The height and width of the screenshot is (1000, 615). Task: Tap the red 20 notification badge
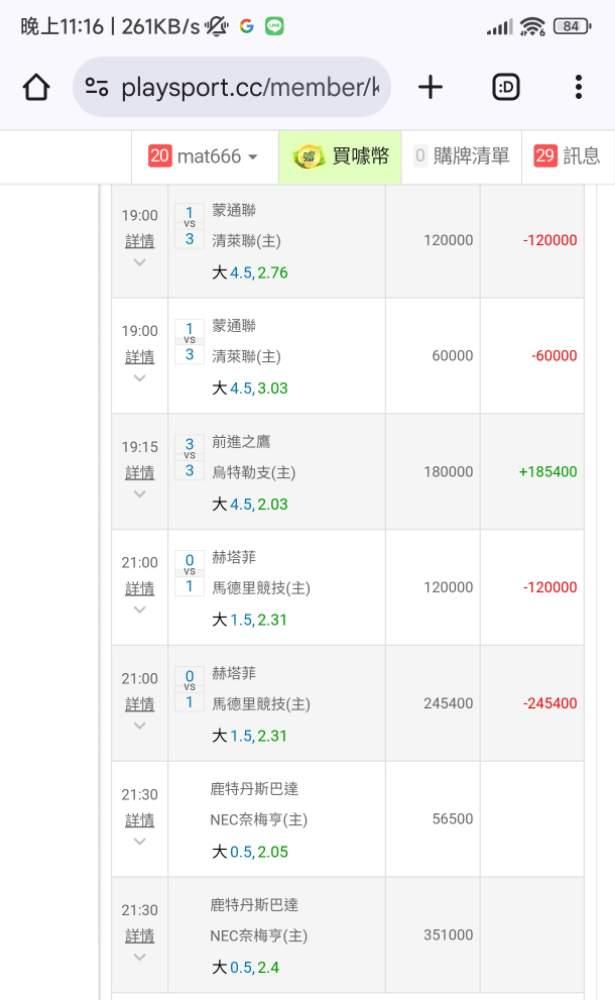[x=159, y=156]
